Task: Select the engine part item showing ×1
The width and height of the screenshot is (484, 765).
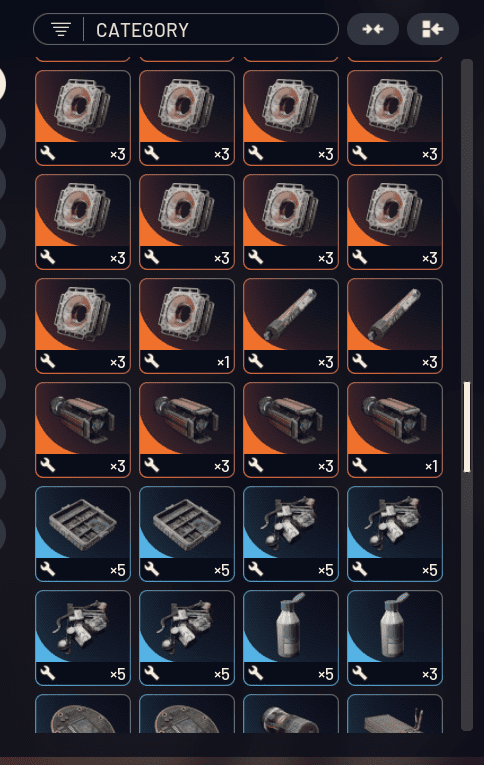Action: [x=395, y=430]
